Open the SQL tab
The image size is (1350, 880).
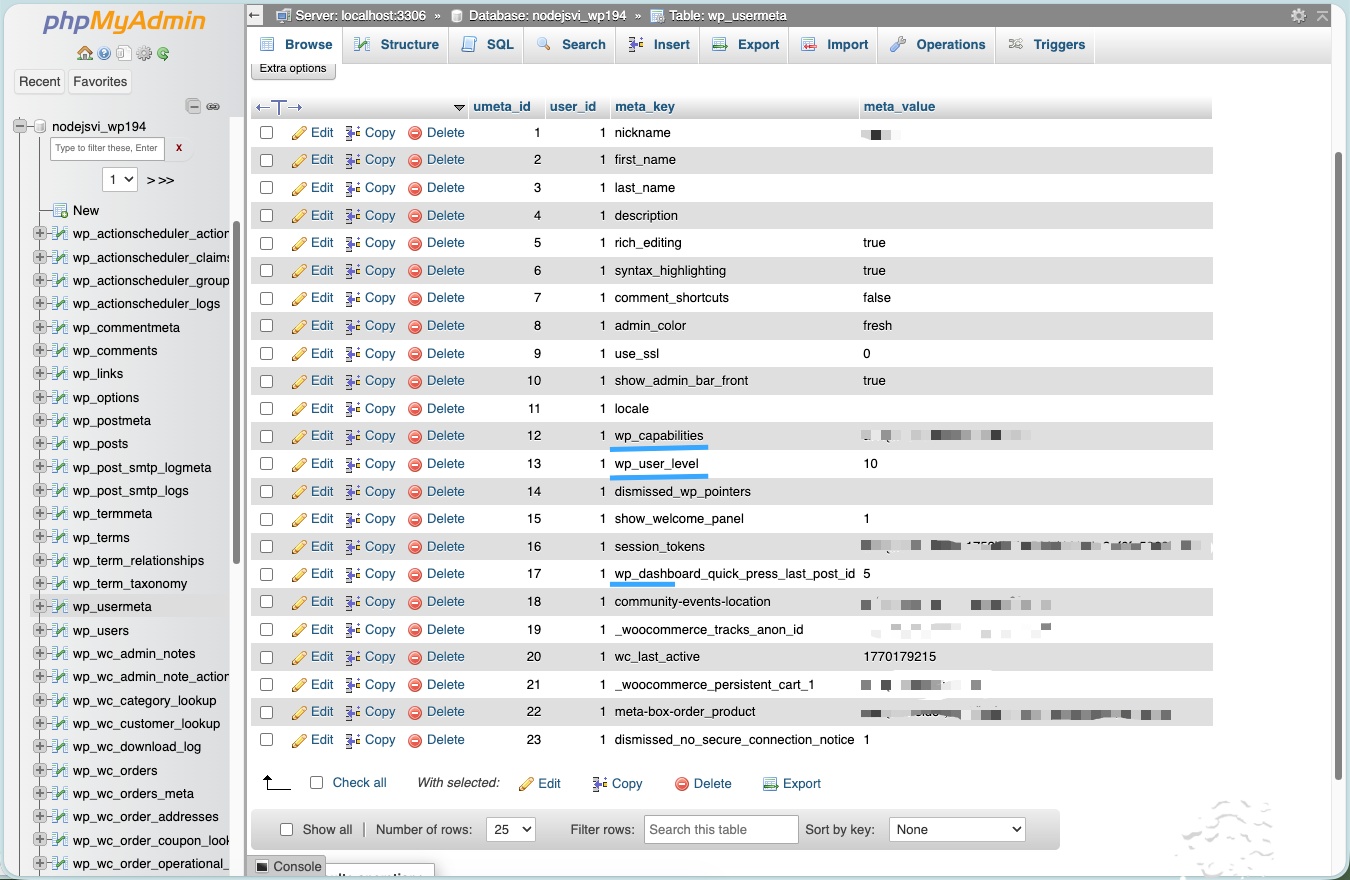click(488, 45)
